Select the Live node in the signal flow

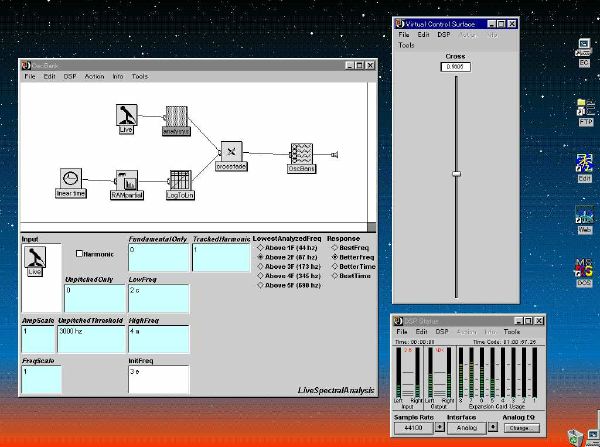(126, 113)
